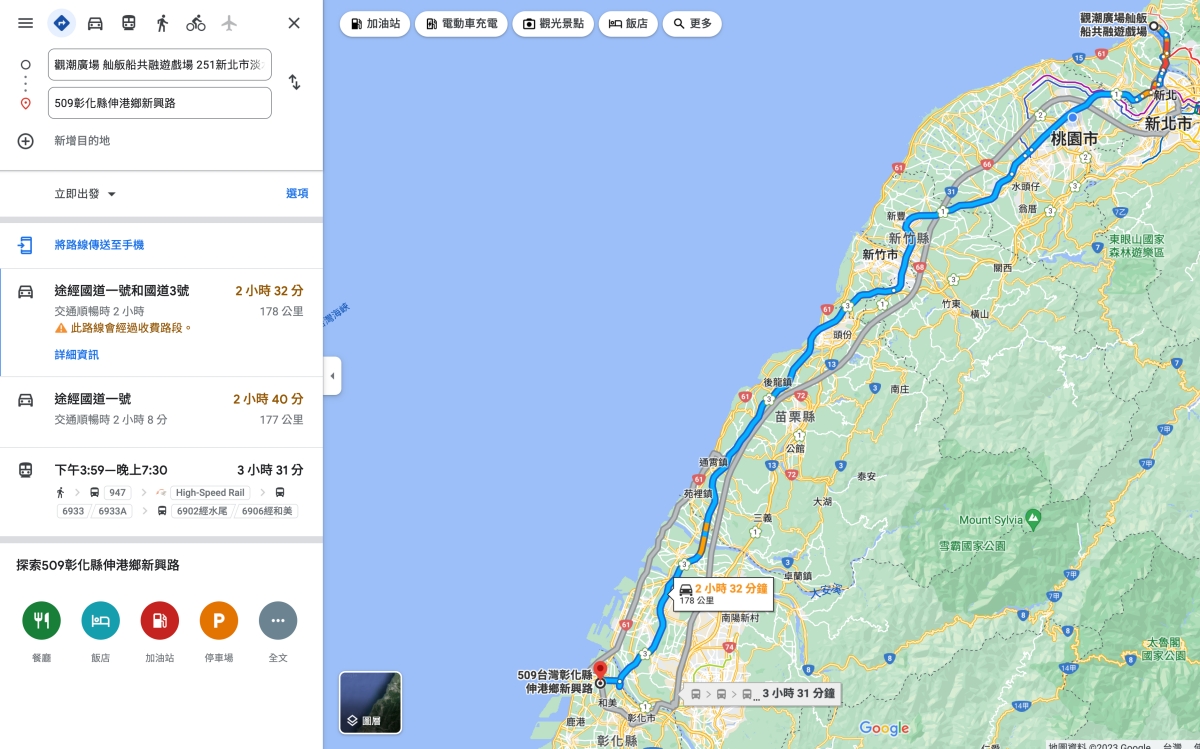1200x749 pixels.
Task: Collapse the side panel arrow
Action: coord(333,376)
